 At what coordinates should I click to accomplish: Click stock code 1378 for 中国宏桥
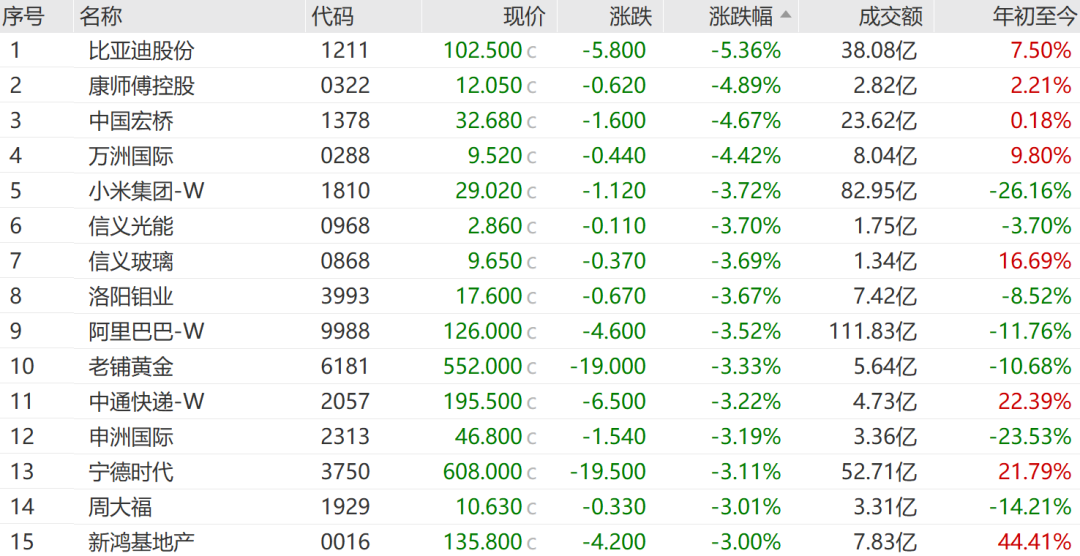345,121
